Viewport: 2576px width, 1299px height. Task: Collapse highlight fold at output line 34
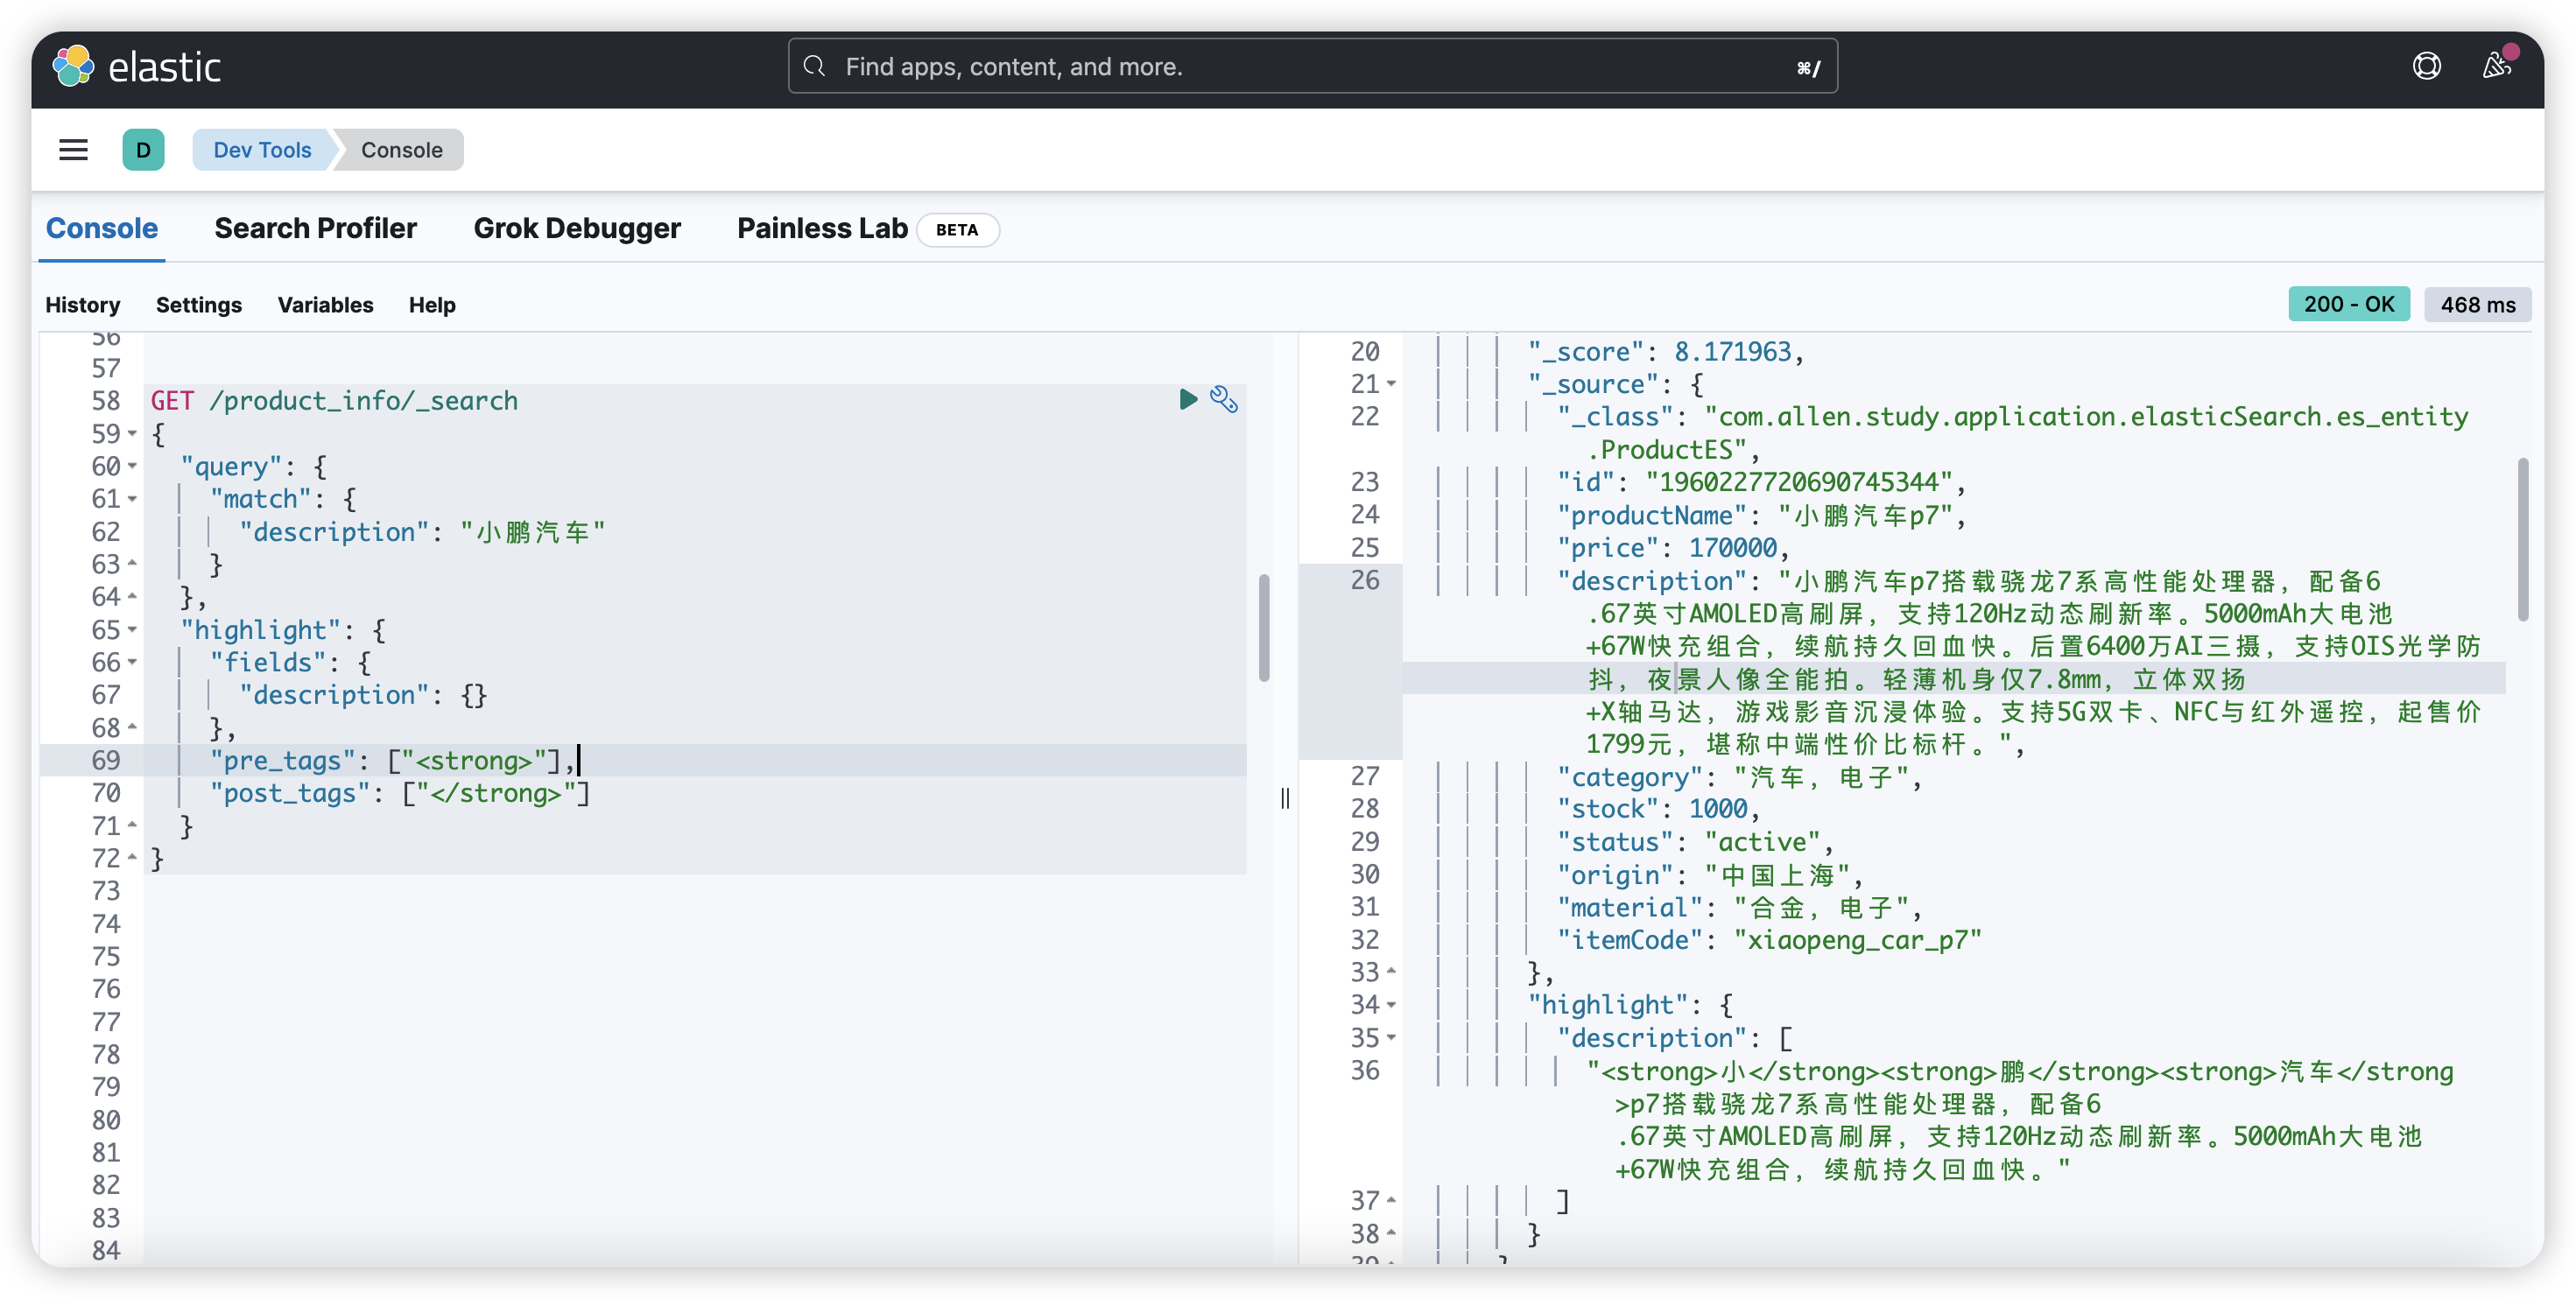pyautogui.click(x=1391, y=1005)
